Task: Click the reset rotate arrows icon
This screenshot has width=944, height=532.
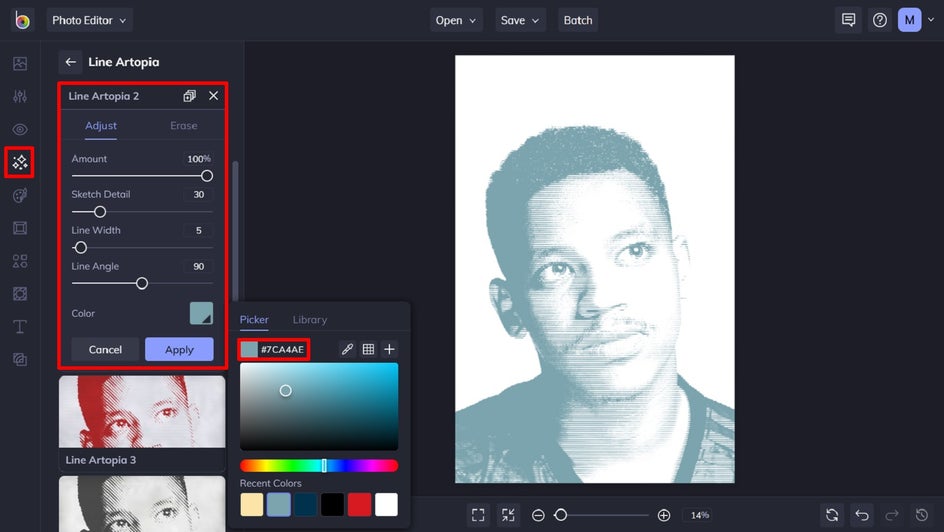Action: point(832,515)
